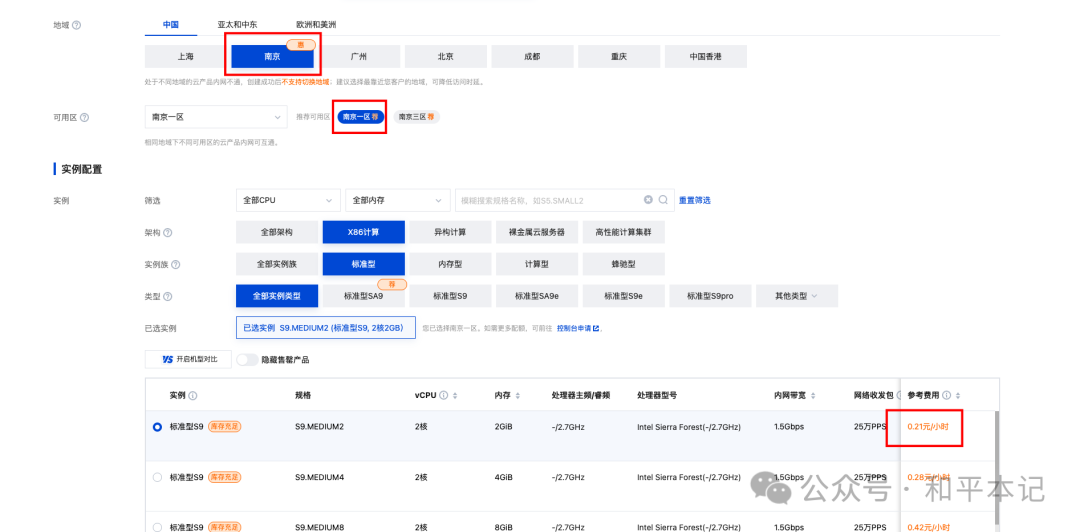Click the 2GiB memory cell
This screenshot has width=1080, height=532.
(x=503, y=427)
